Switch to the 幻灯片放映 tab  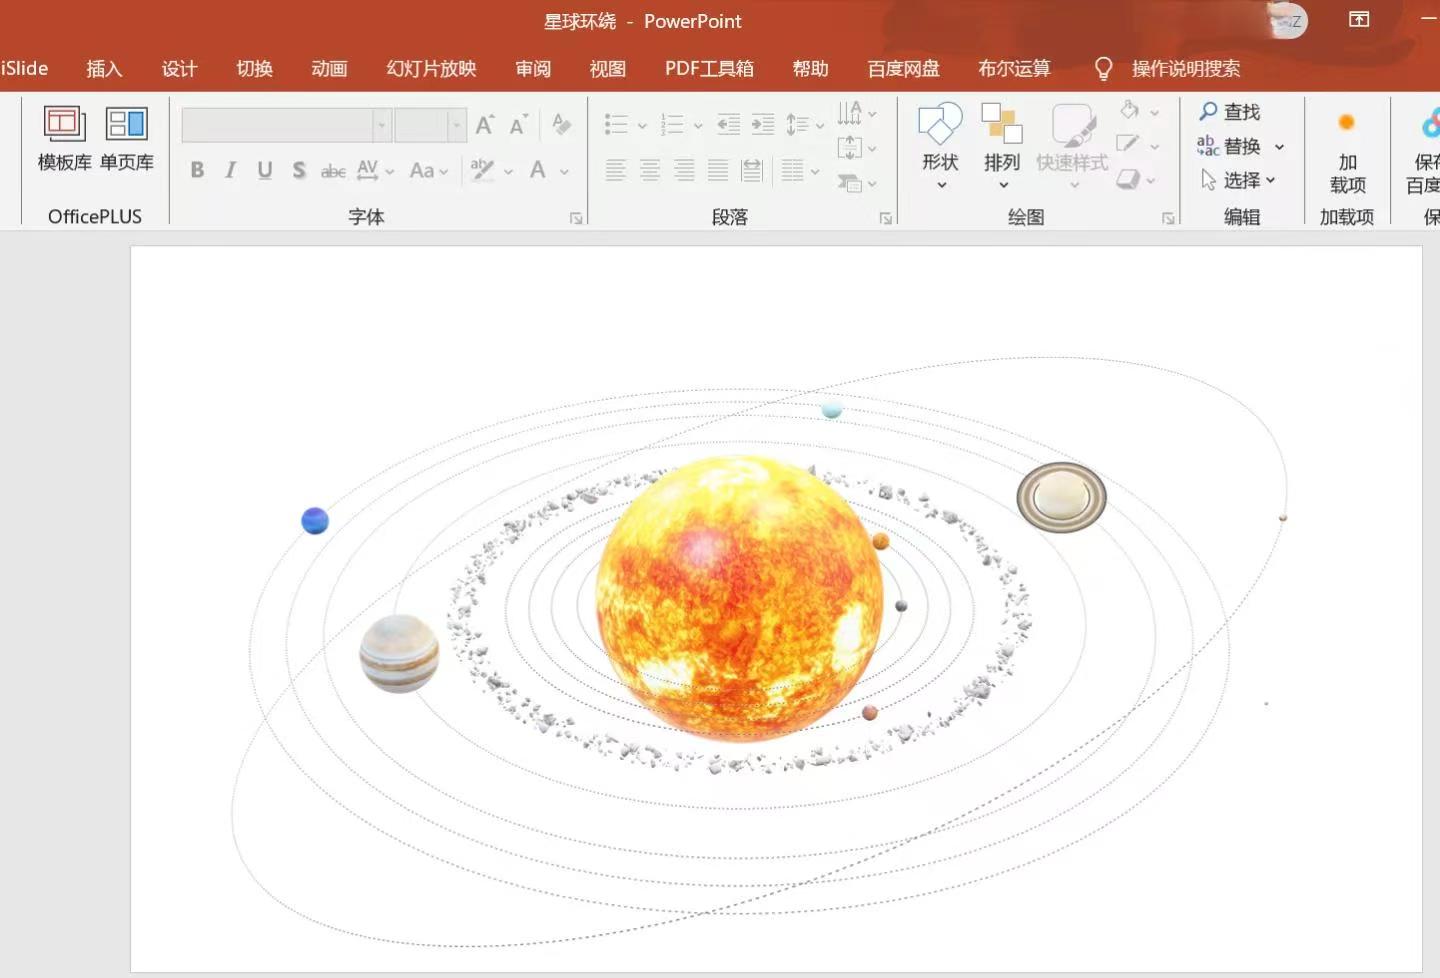(x=431, y=68)
